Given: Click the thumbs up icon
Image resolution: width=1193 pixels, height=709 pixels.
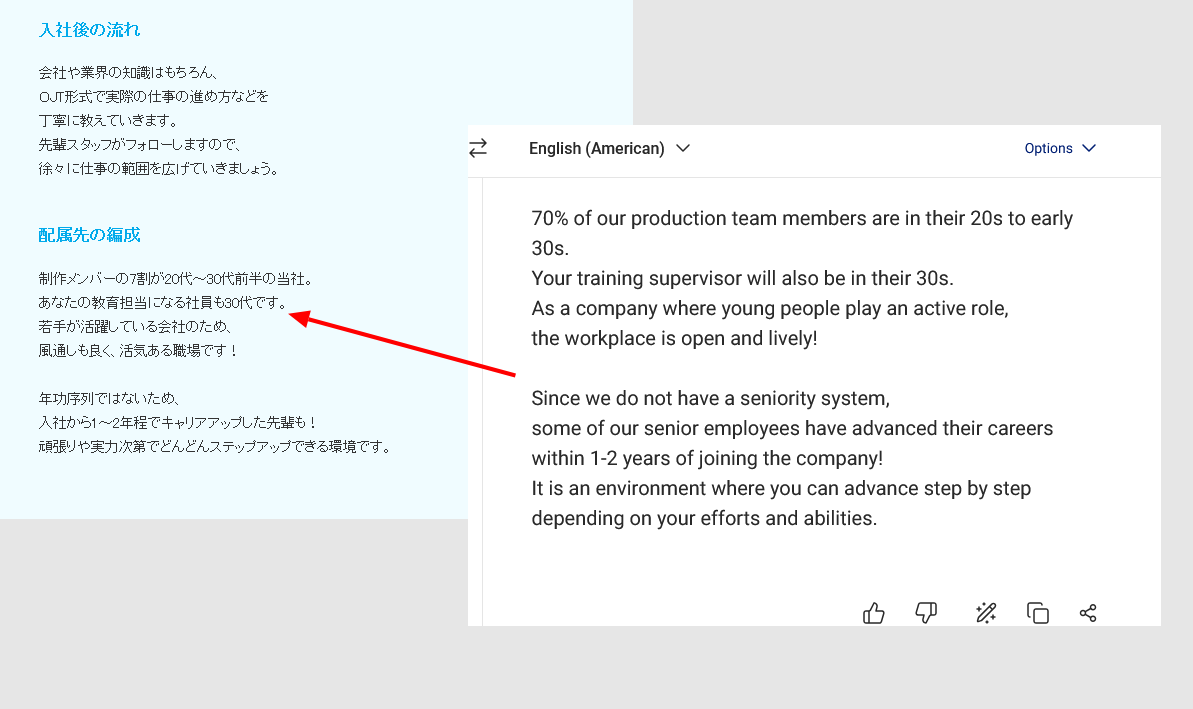Looking at the screenshot, I should coord(873,612).
